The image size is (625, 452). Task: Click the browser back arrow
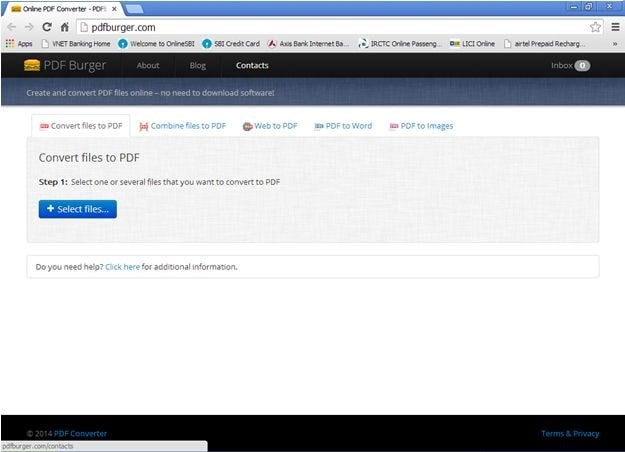pyautogui.click(x=11, y=27)
